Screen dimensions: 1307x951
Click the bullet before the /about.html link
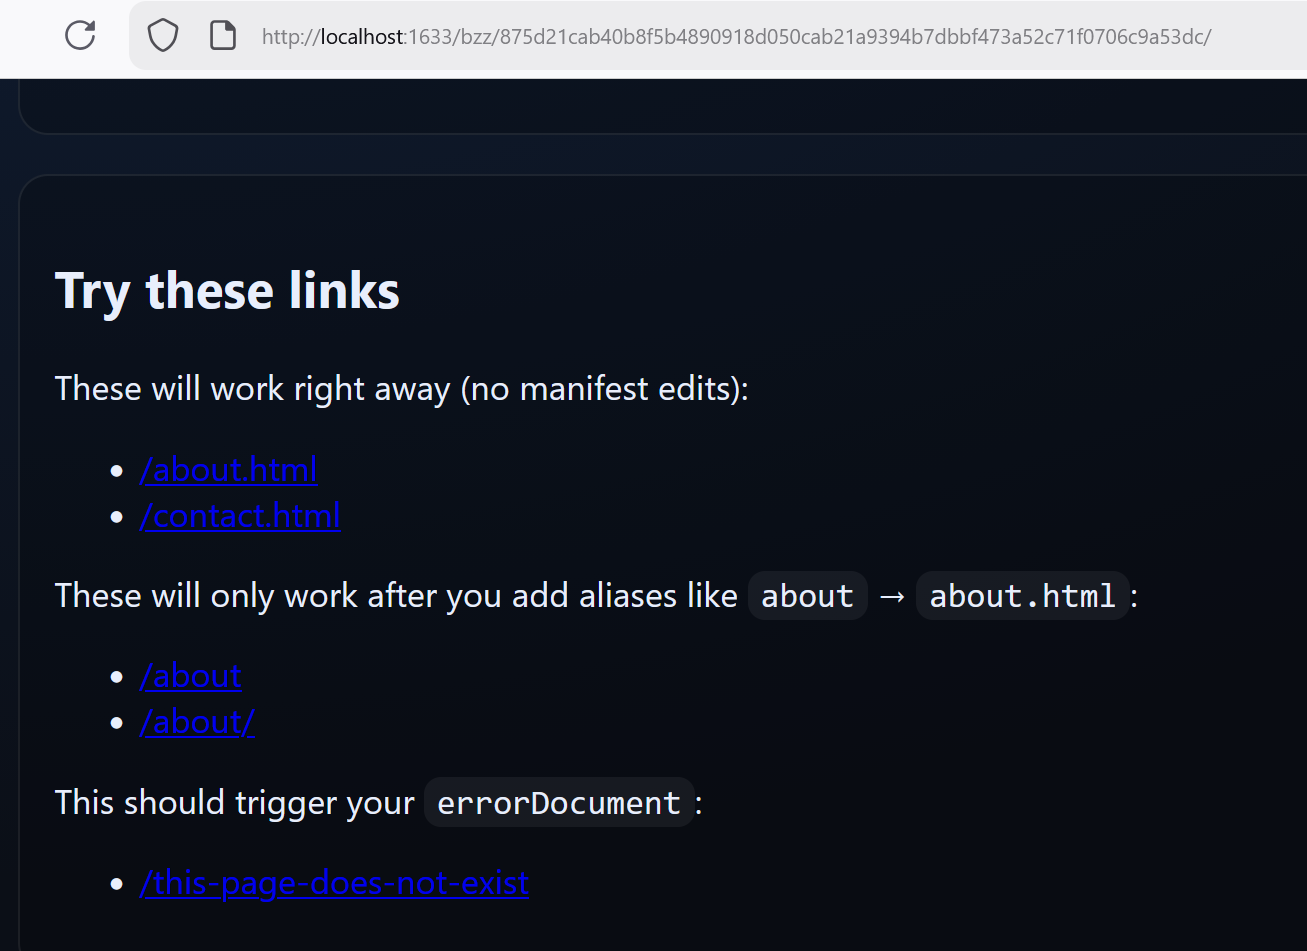pyautogui.click(x=117, y=470)
